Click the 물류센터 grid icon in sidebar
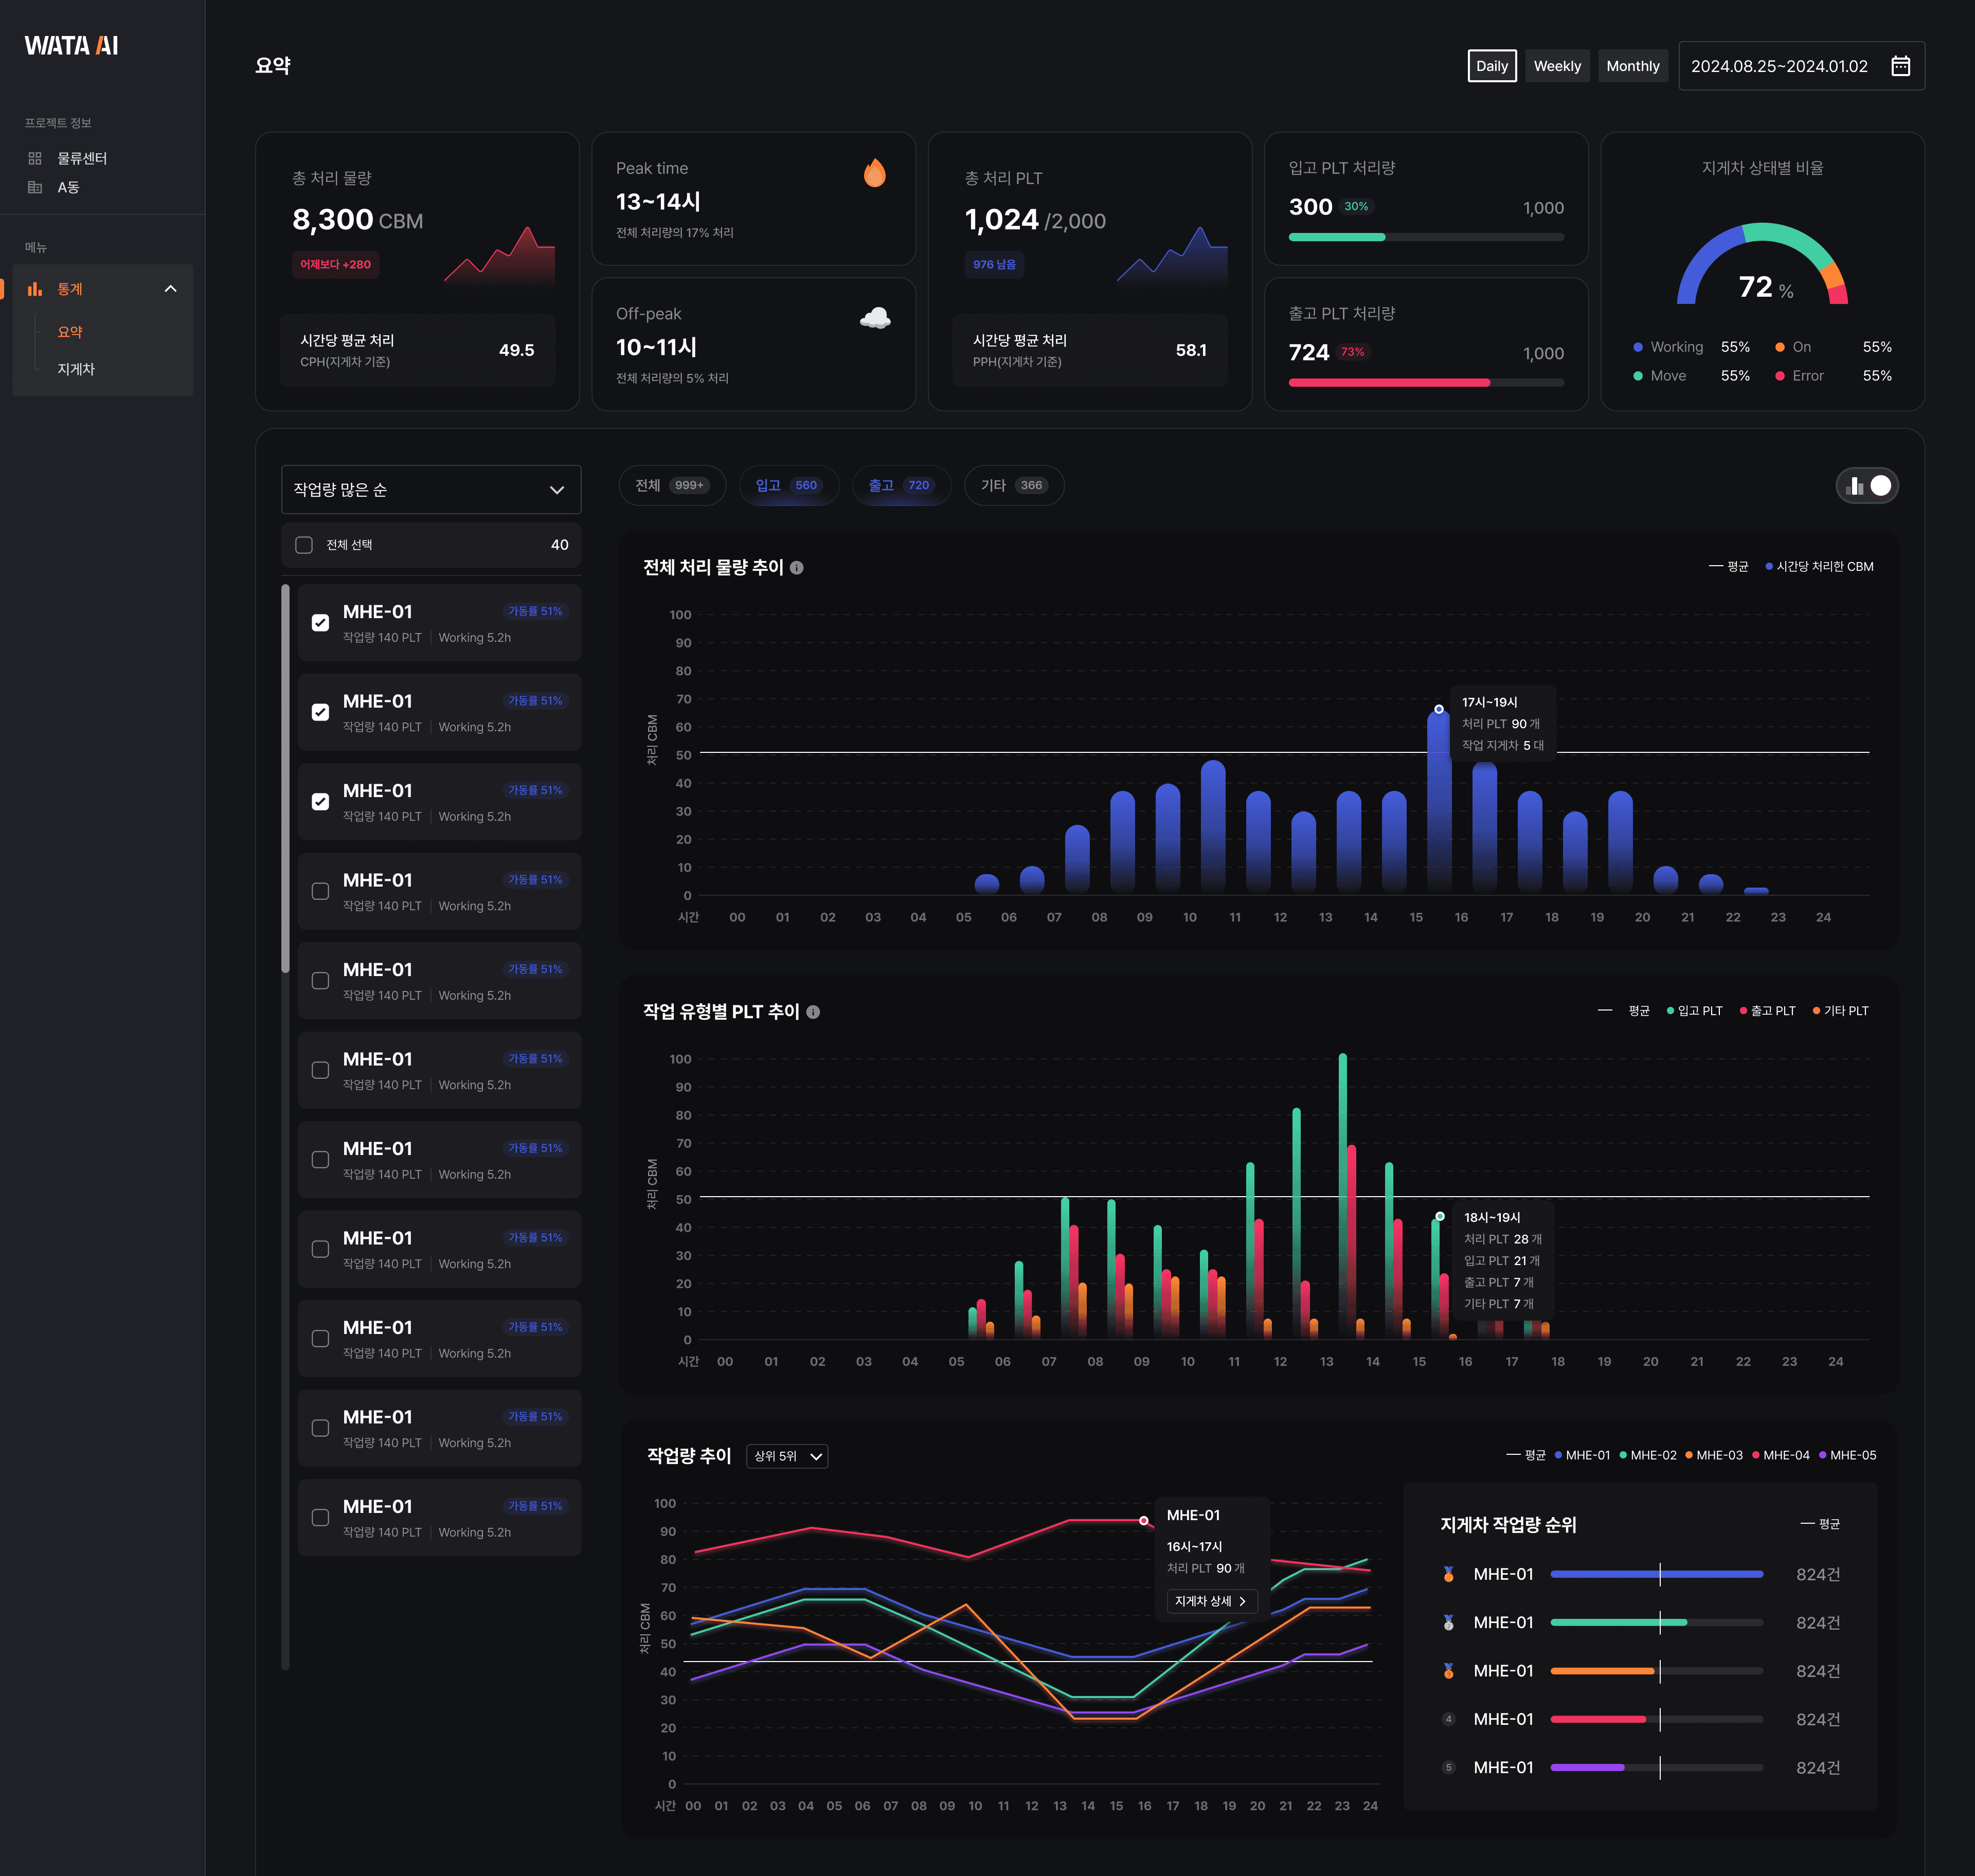1975x1876 pixels. pyautogui.click(x=35, y=158)
